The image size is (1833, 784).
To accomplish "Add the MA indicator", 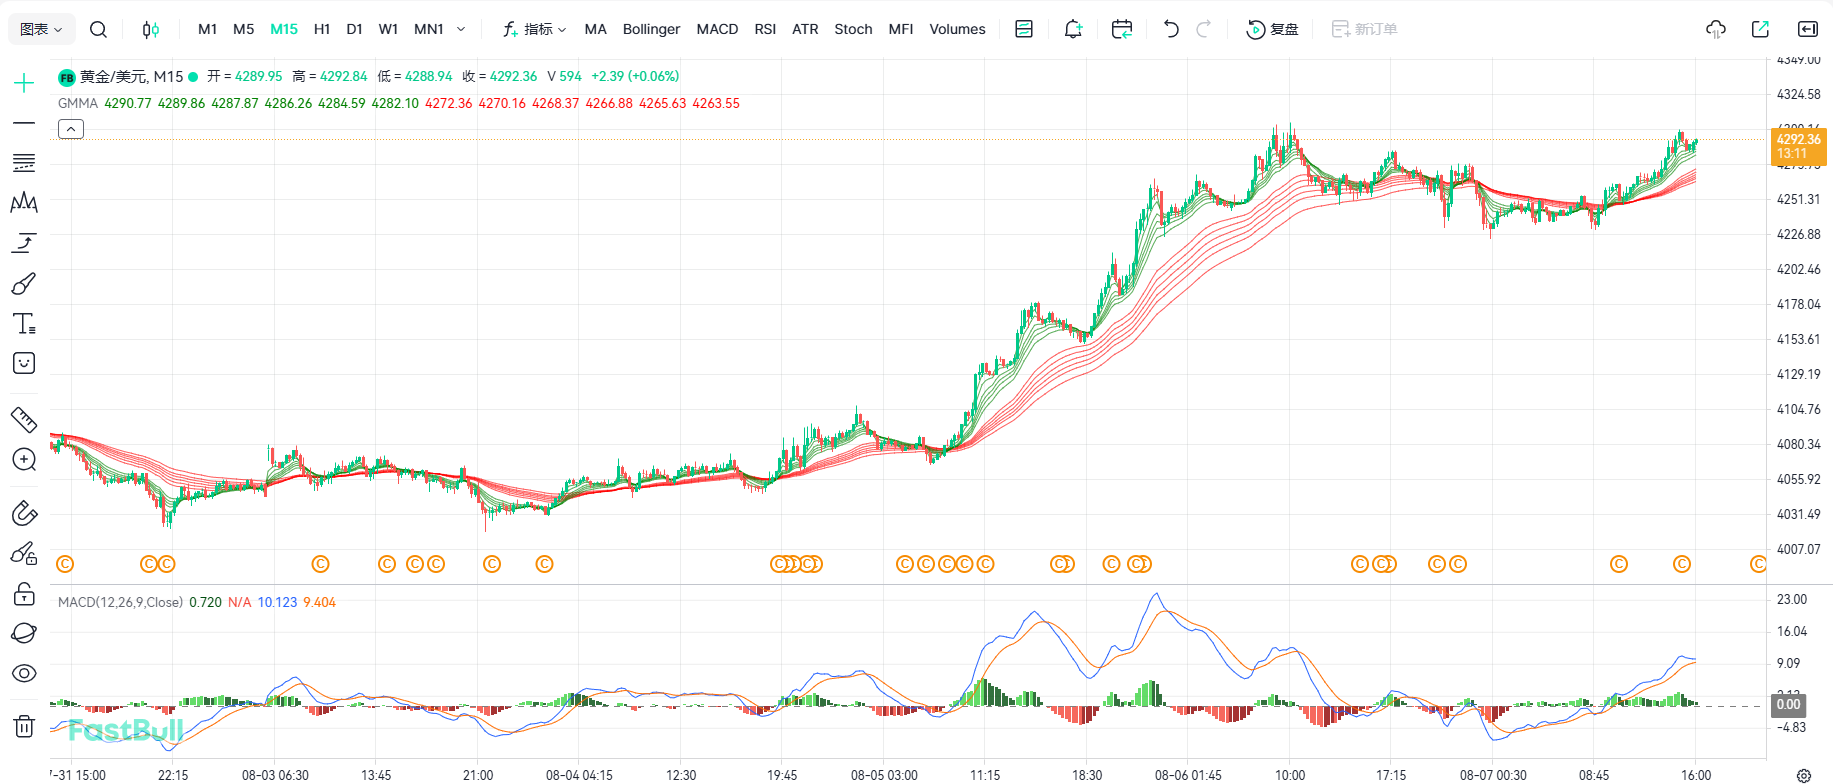I will point(595,29).
